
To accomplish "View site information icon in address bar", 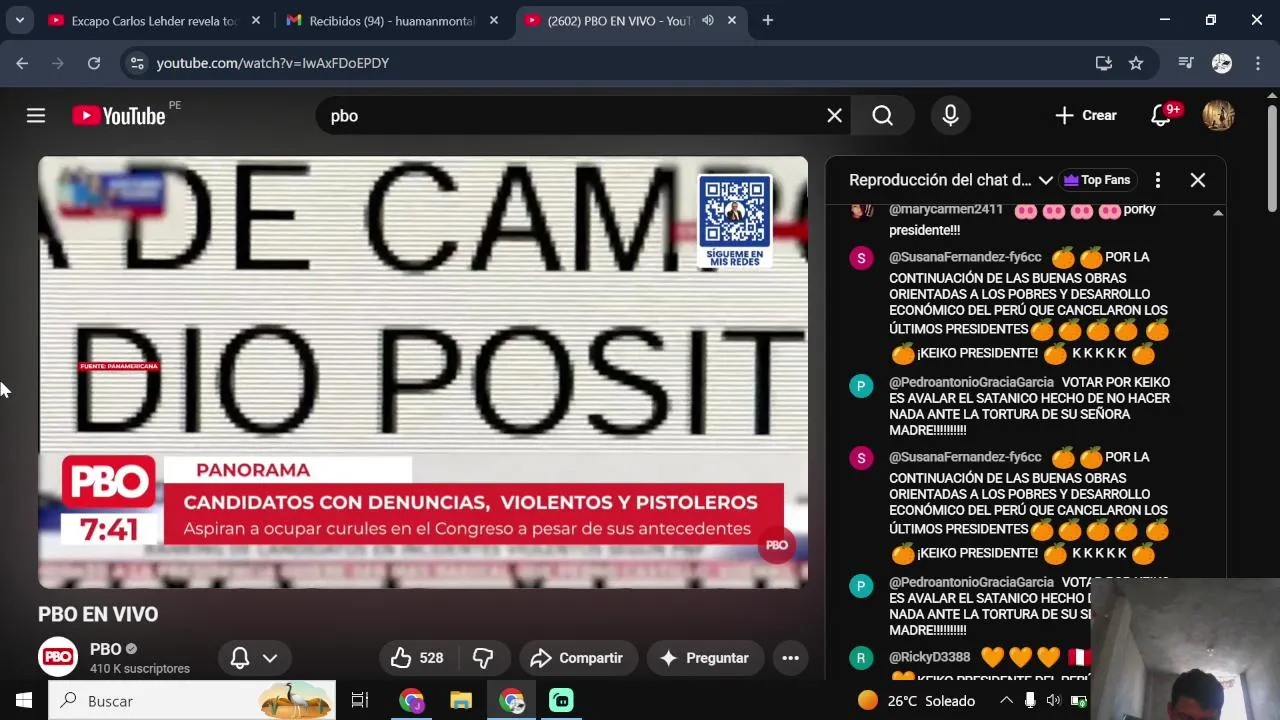I will [x=138, y=63].
